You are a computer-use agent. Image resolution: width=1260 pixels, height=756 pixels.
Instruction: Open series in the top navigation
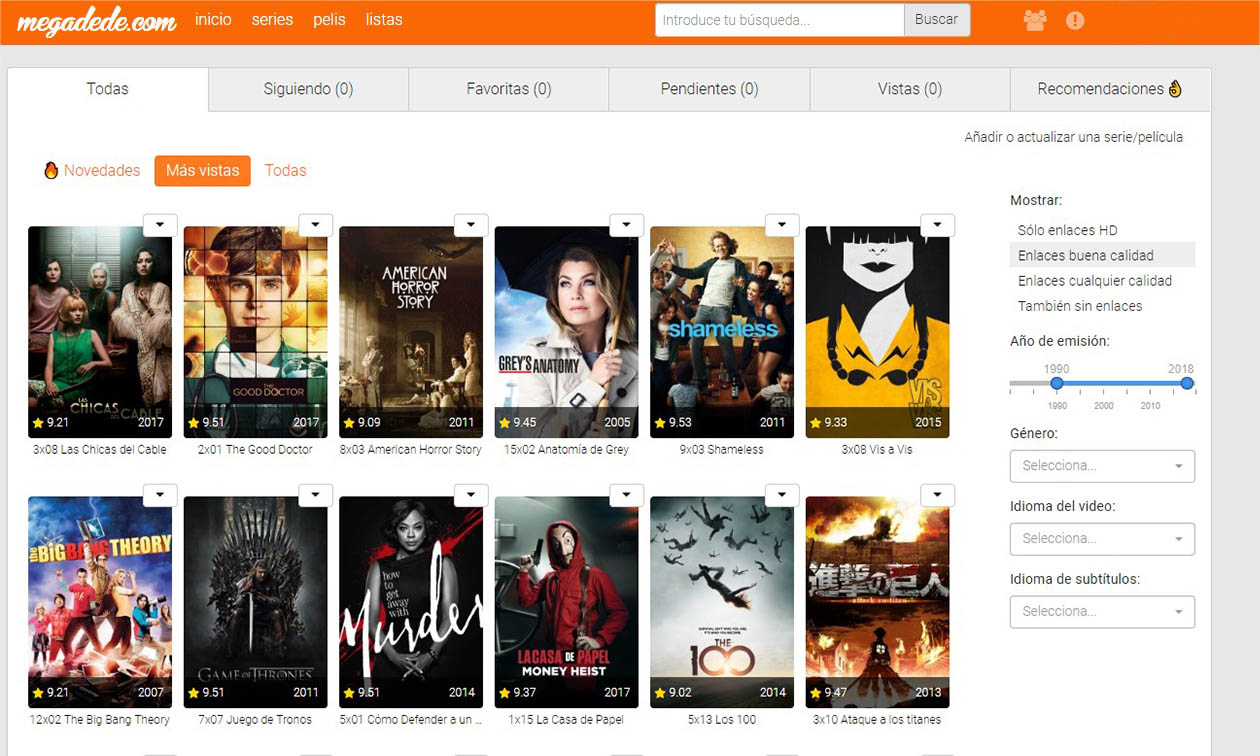click(x=272, y=20)
